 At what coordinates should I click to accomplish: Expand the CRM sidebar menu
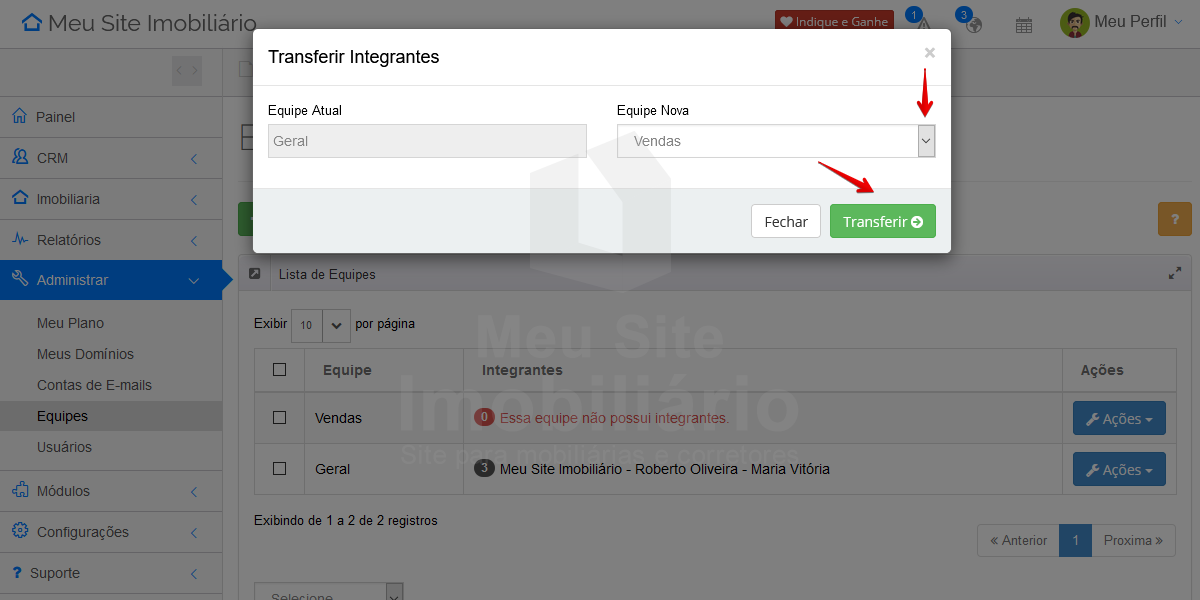110,158
